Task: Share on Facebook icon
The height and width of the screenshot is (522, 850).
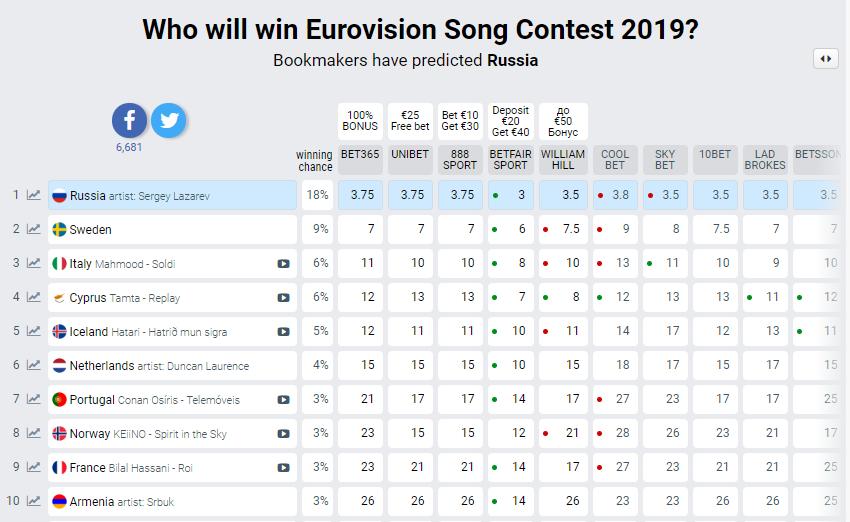Action: pyautogui.click(x=130, y=121)
